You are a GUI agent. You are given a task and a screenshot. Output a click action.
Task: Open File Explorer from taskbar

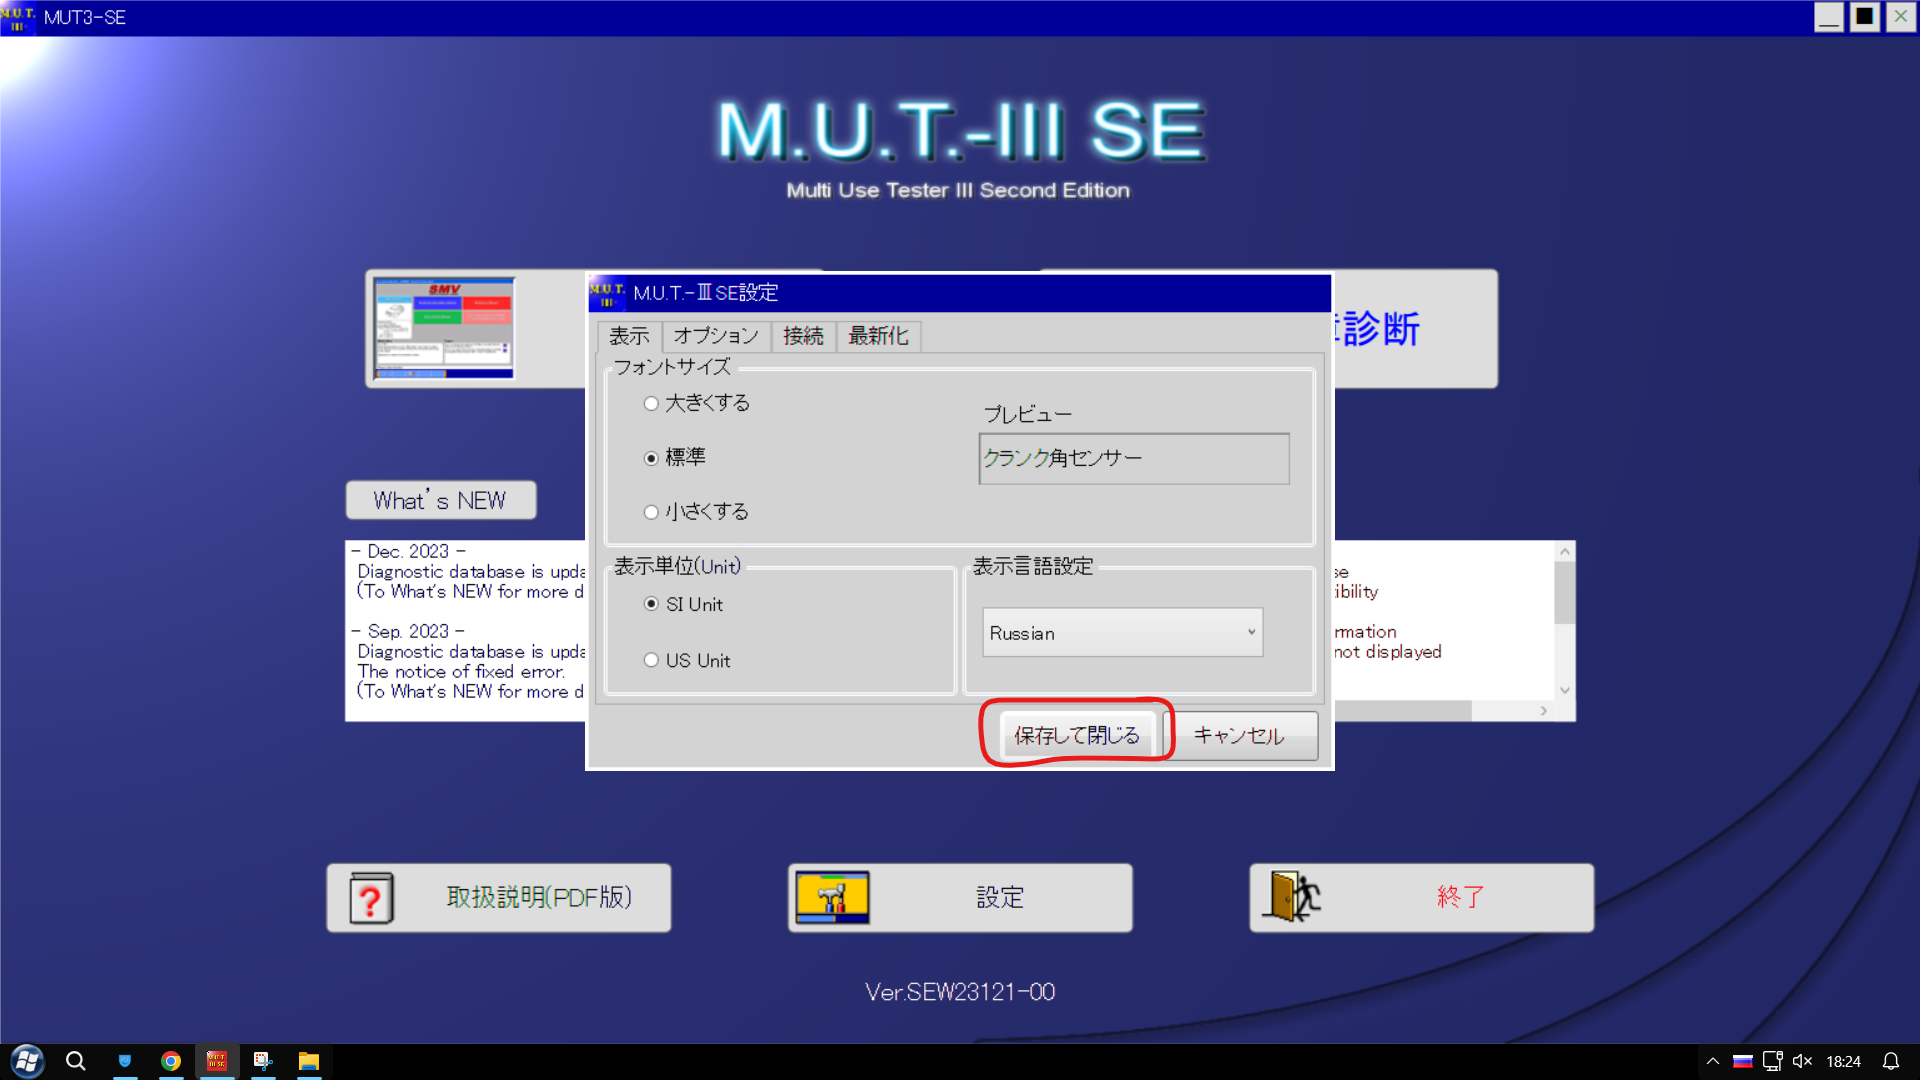point(309,1061)
